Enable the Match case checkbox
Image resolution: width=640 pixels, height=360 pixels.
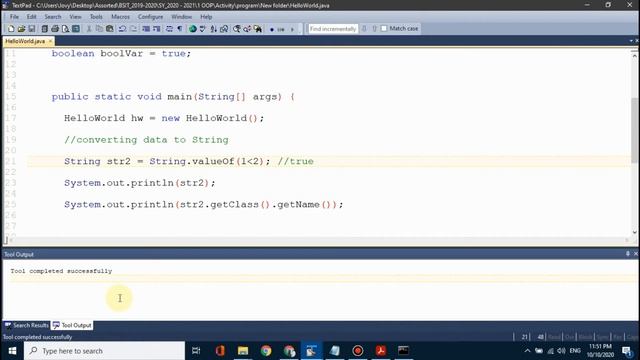[x=384, y=29]
